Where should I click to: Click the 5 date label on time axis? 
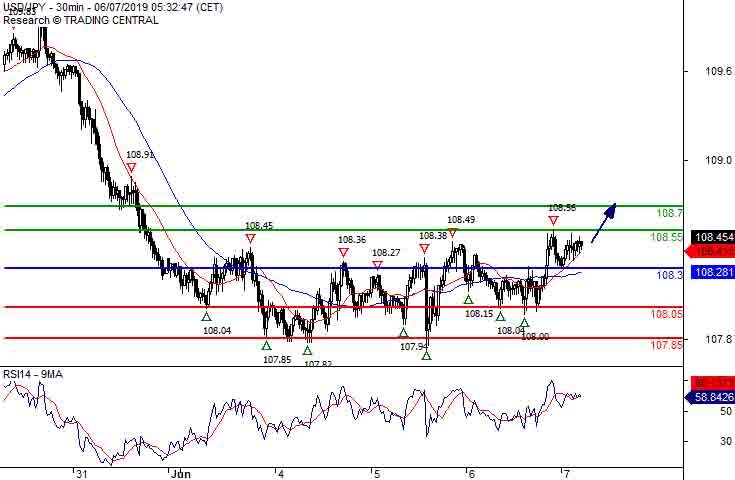pos(377,474)
